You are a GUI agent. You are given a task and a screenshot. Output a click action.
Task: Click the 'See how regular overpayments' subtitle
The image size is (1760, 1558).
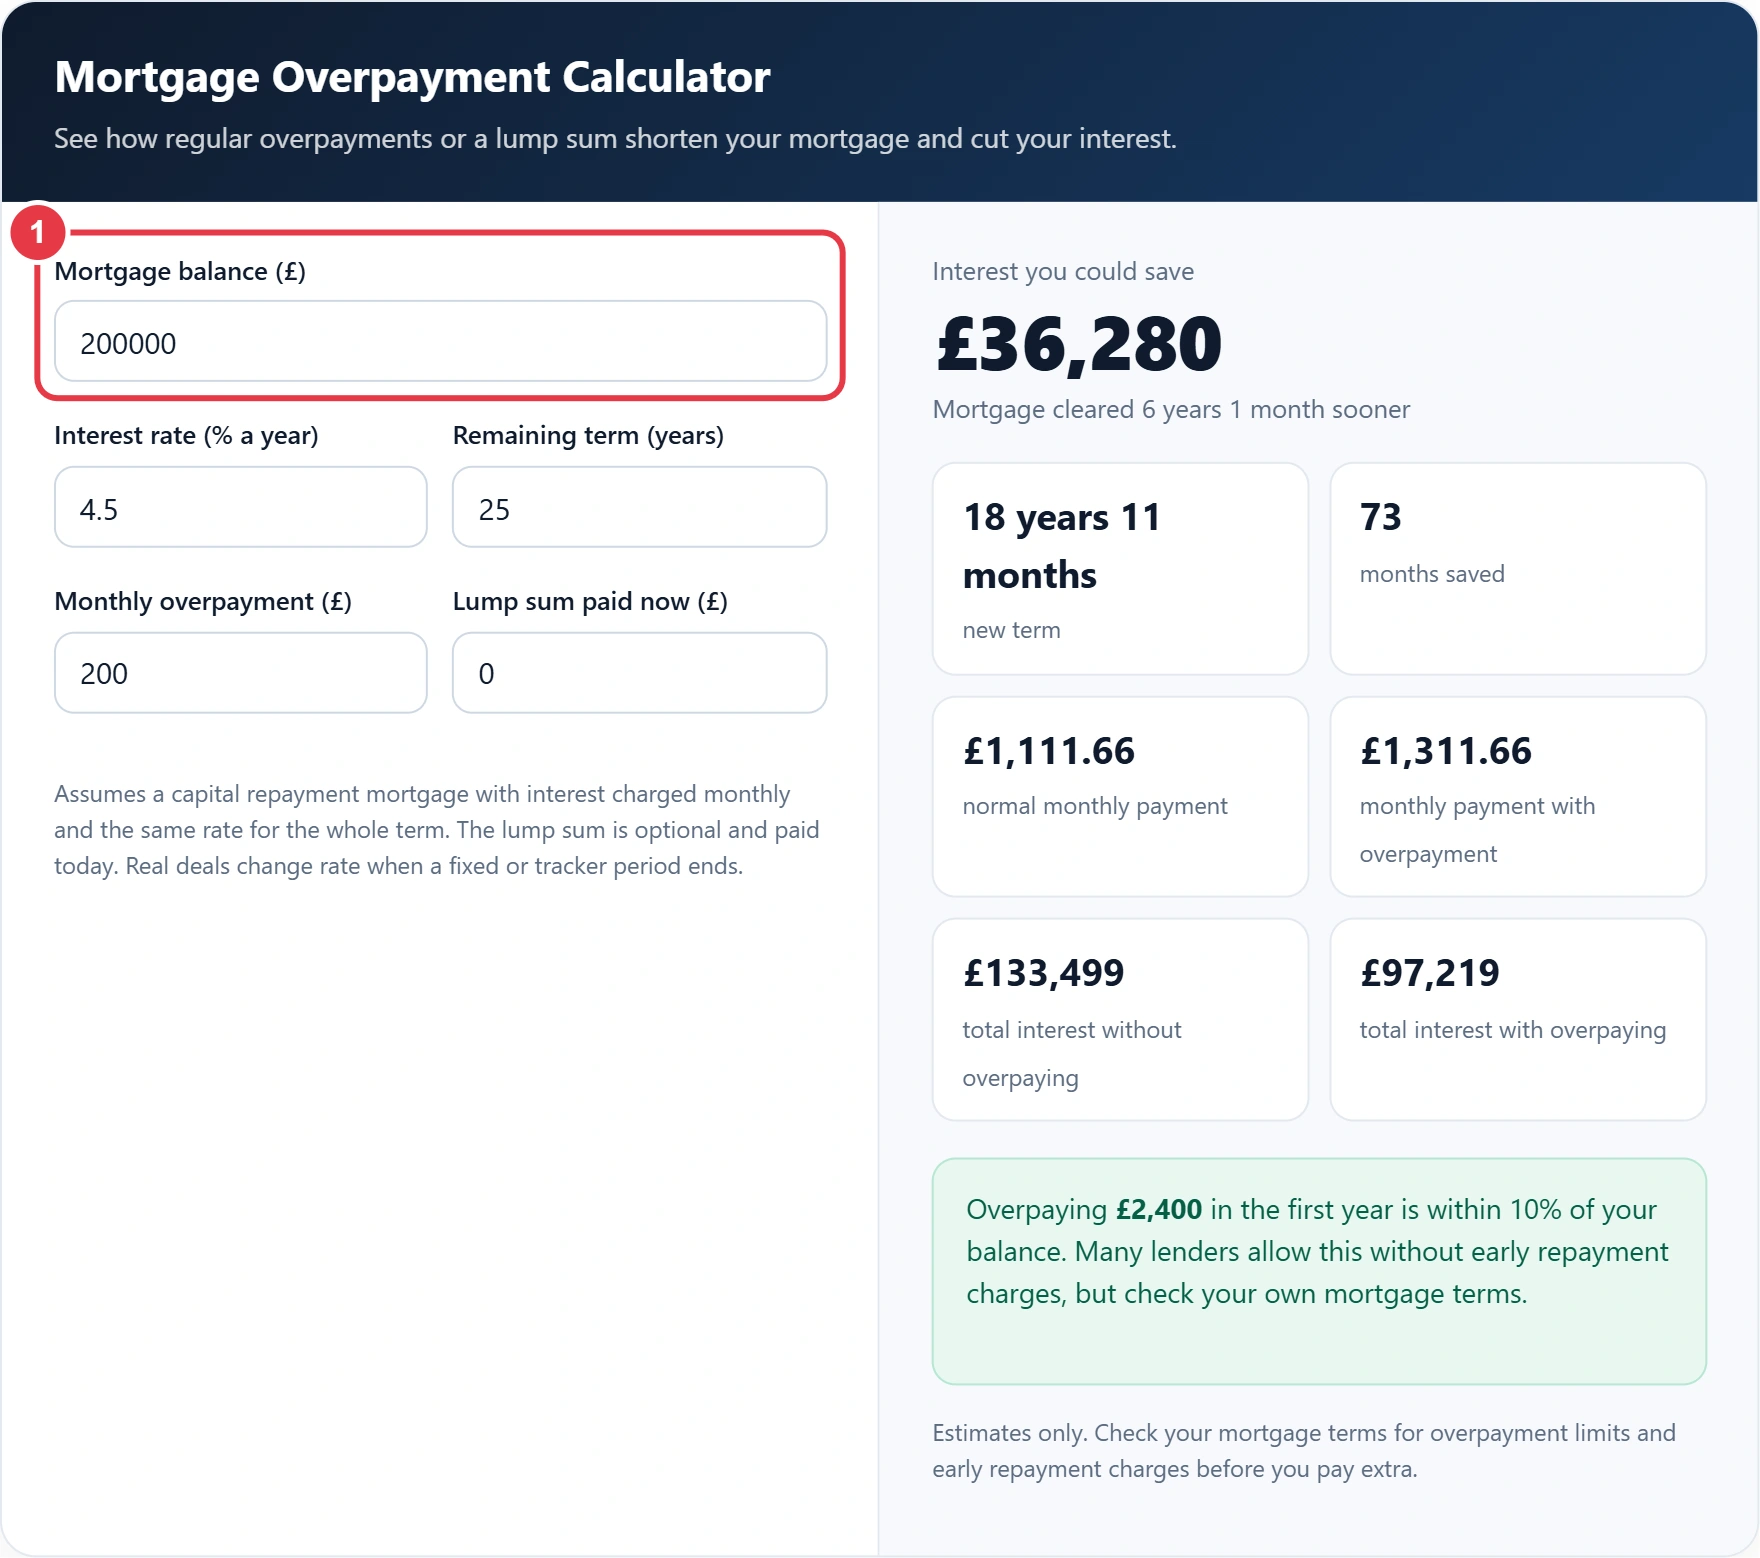615,138
